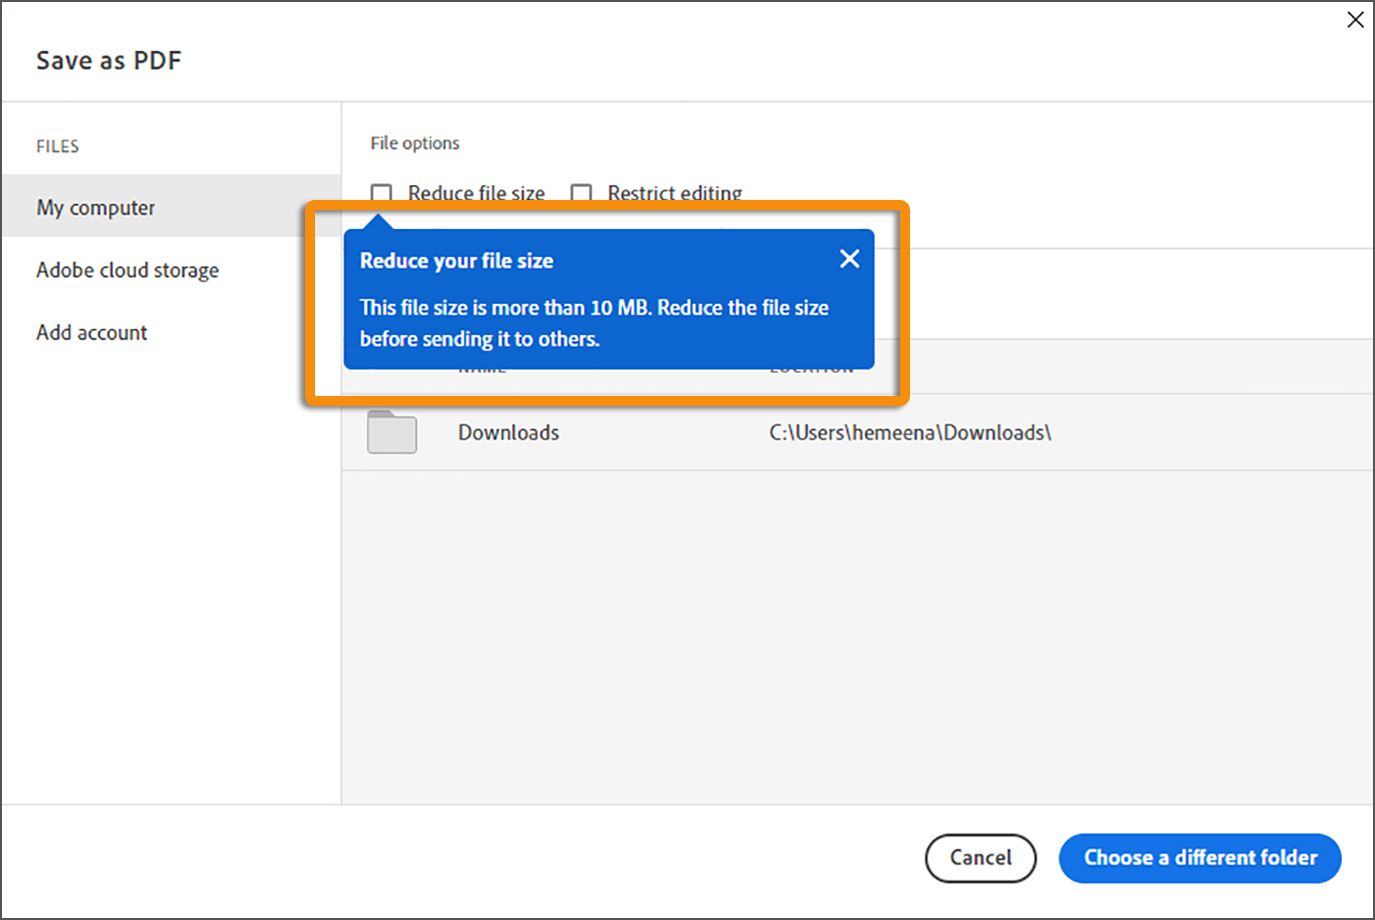1375x920 pixels.
Task: Sort files by the NAME column
Action: tap(481, 366)
